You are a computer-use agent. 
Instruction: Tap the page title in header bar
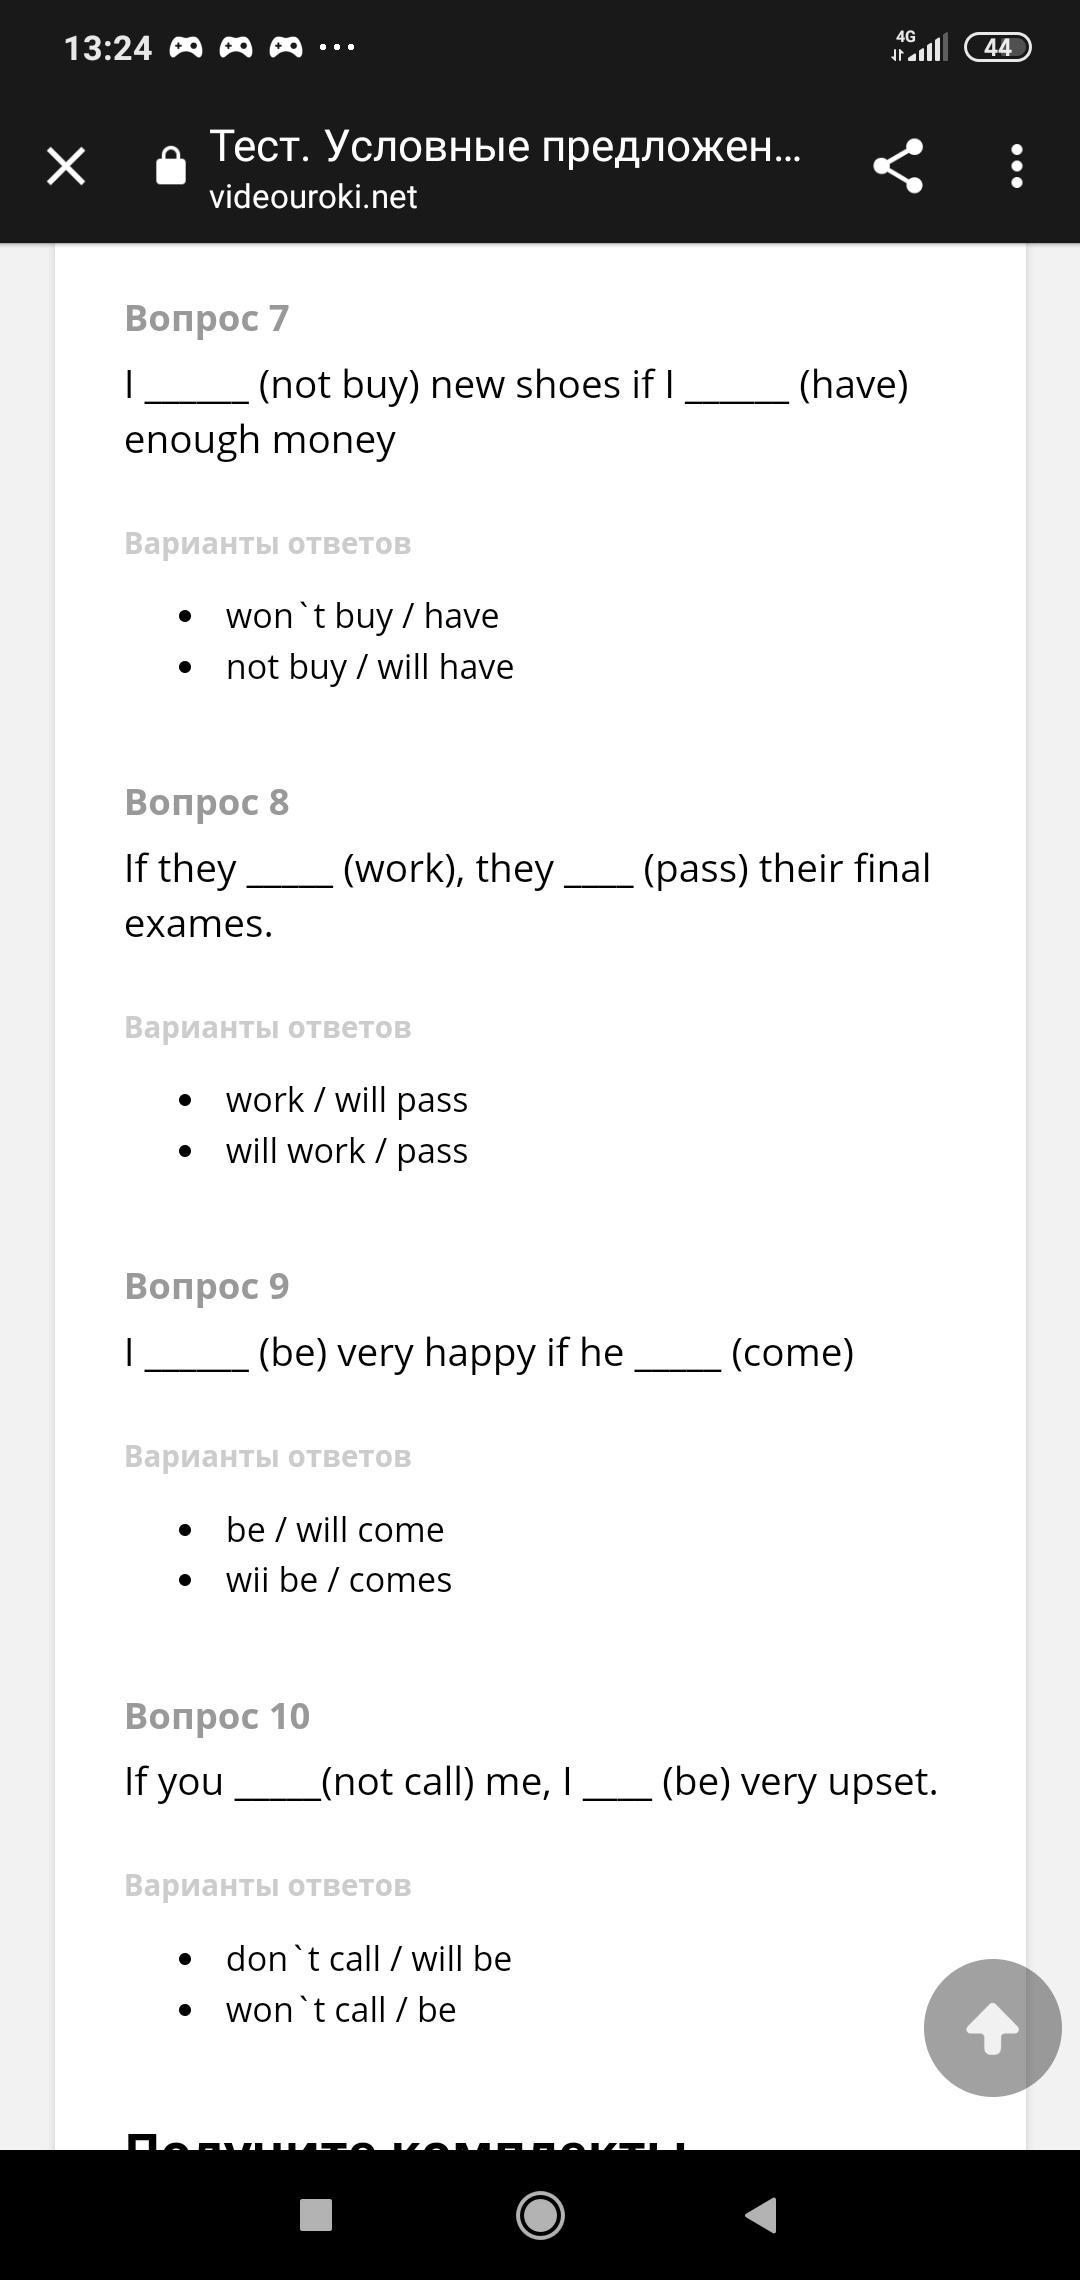(x=505, y=147)
